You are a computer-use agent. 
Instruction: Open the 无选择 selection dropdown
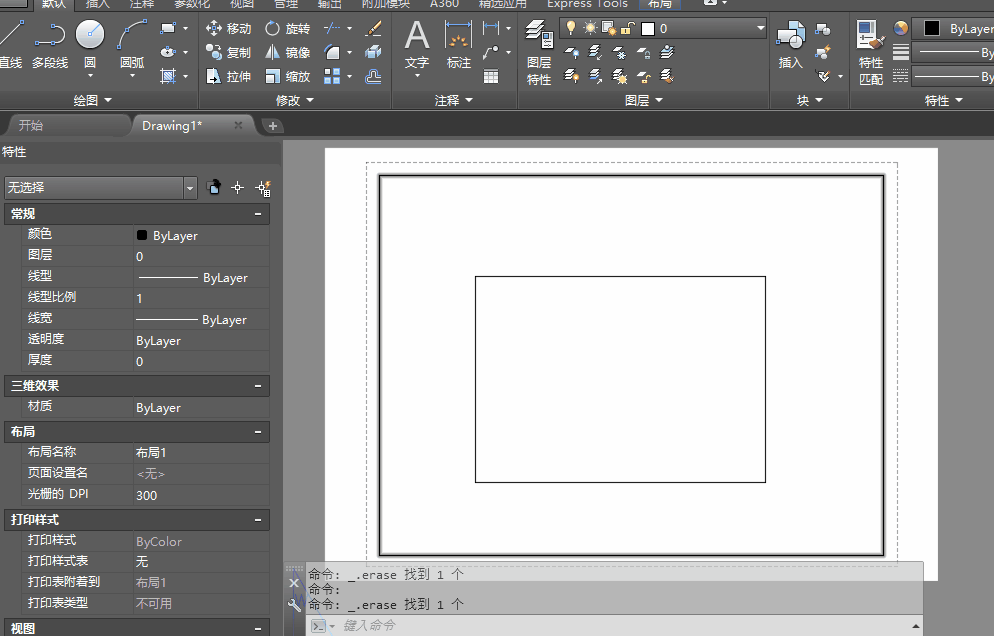190,188
